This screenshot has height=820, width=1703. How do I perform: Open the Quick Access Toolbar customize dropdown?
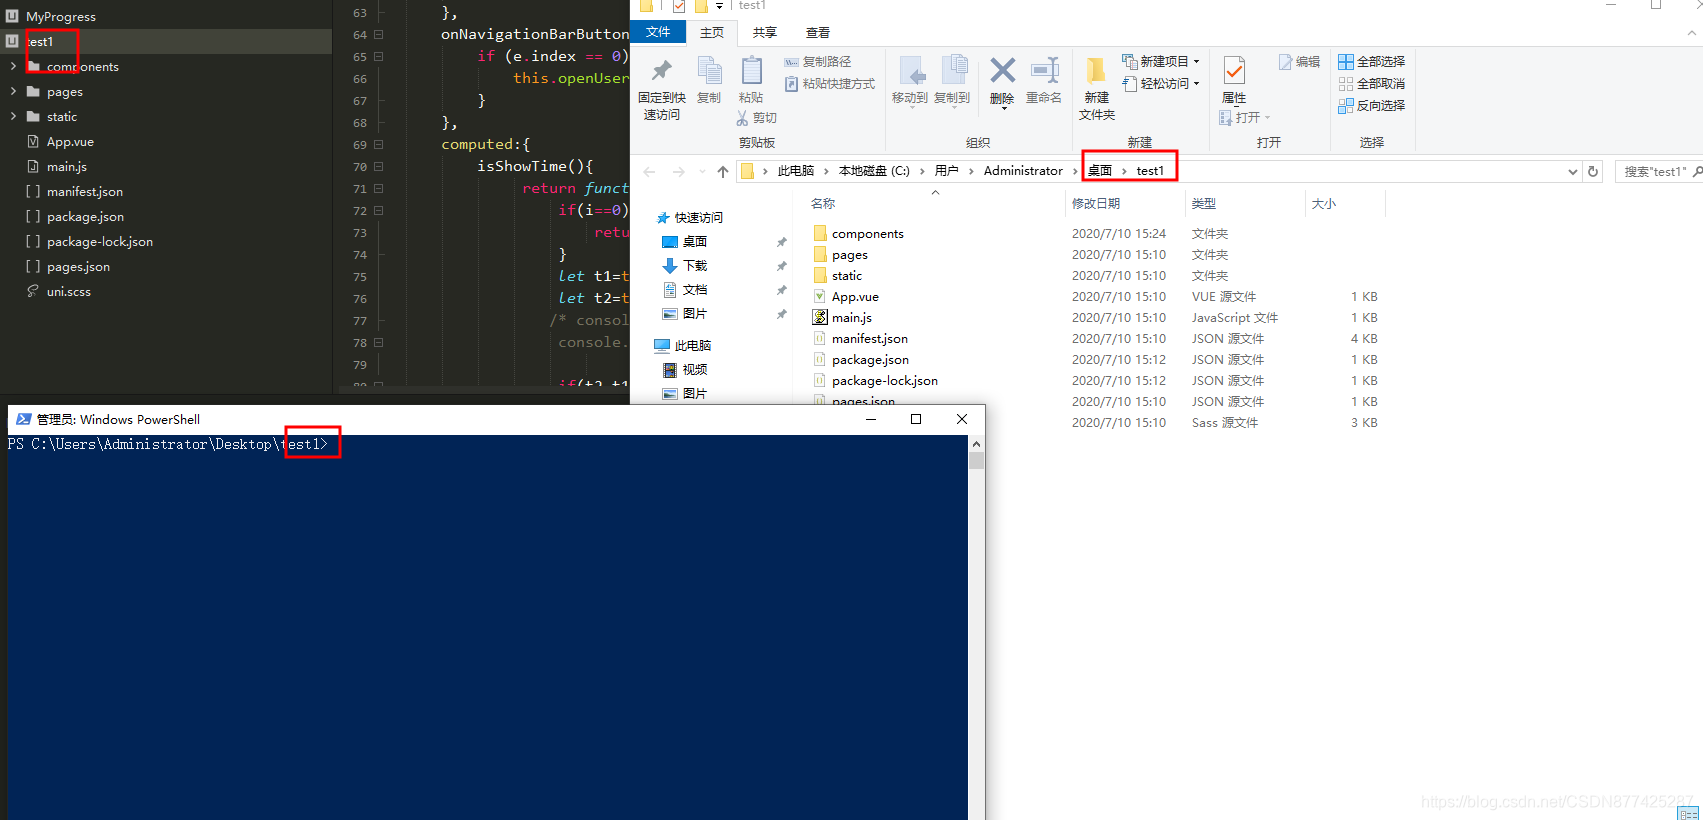click(x=719, y=6)
